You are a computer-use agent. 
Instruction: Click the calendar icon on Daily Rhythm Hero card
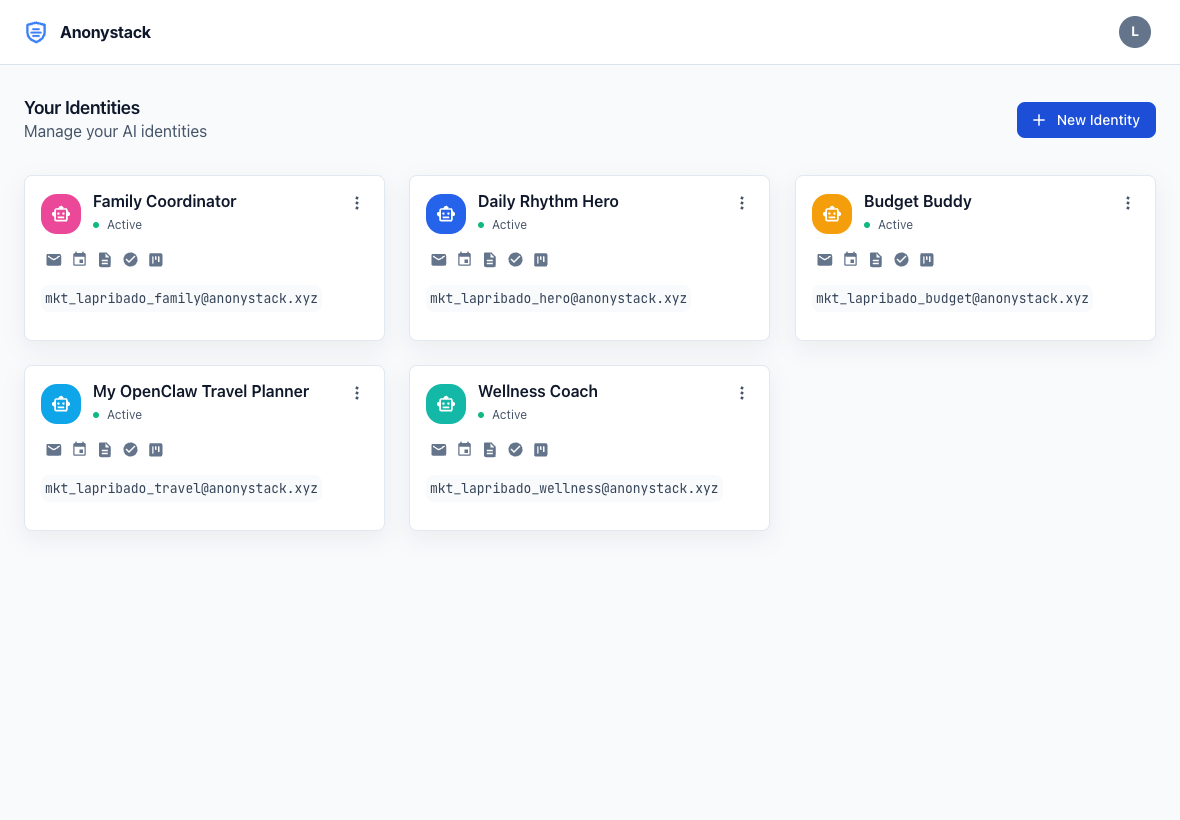(x=465, y=260)
